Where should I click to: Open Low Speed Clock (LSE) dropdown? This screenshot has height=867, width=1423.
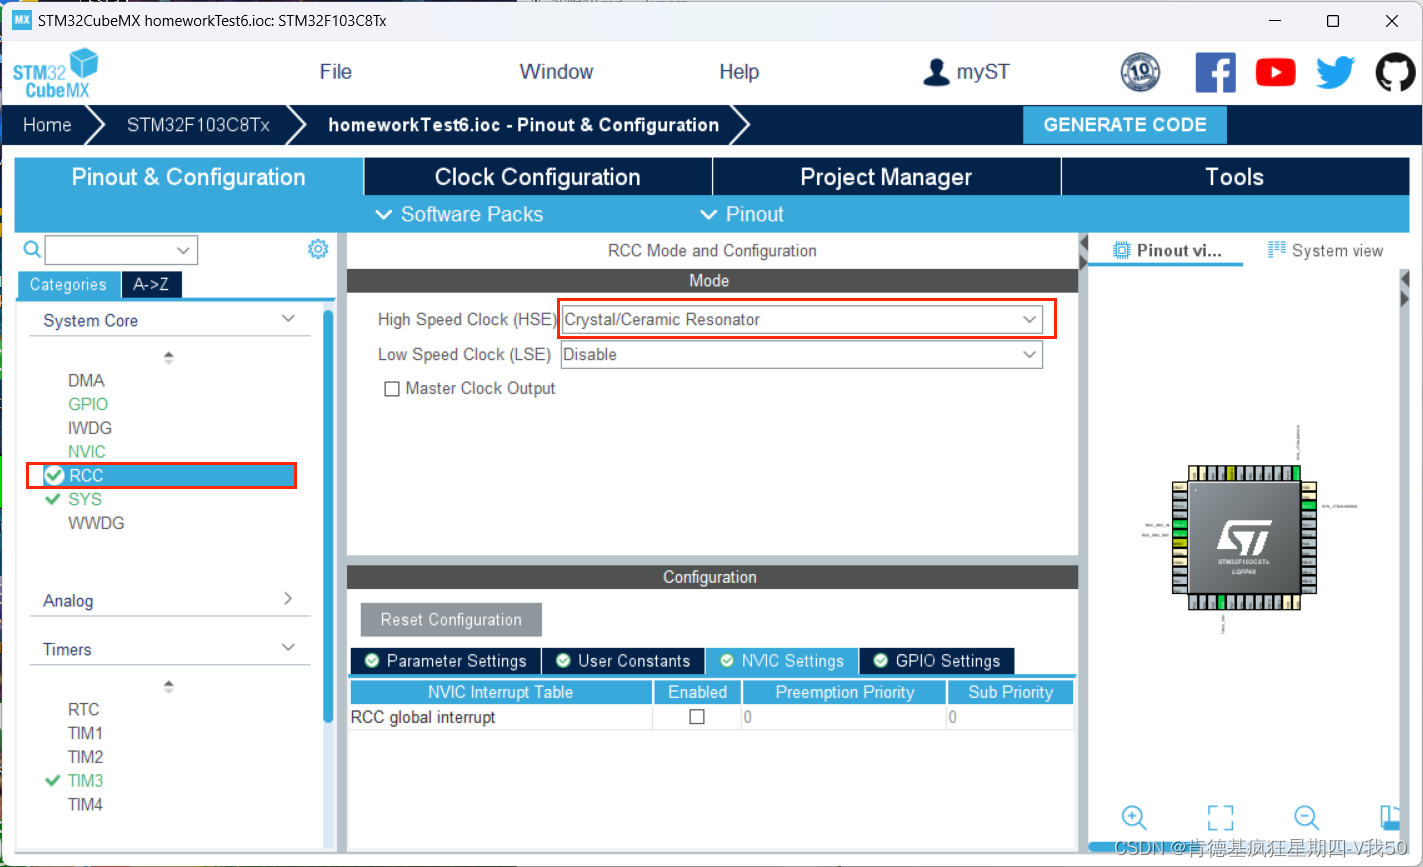pyautogui.click(x=802, y=354)
